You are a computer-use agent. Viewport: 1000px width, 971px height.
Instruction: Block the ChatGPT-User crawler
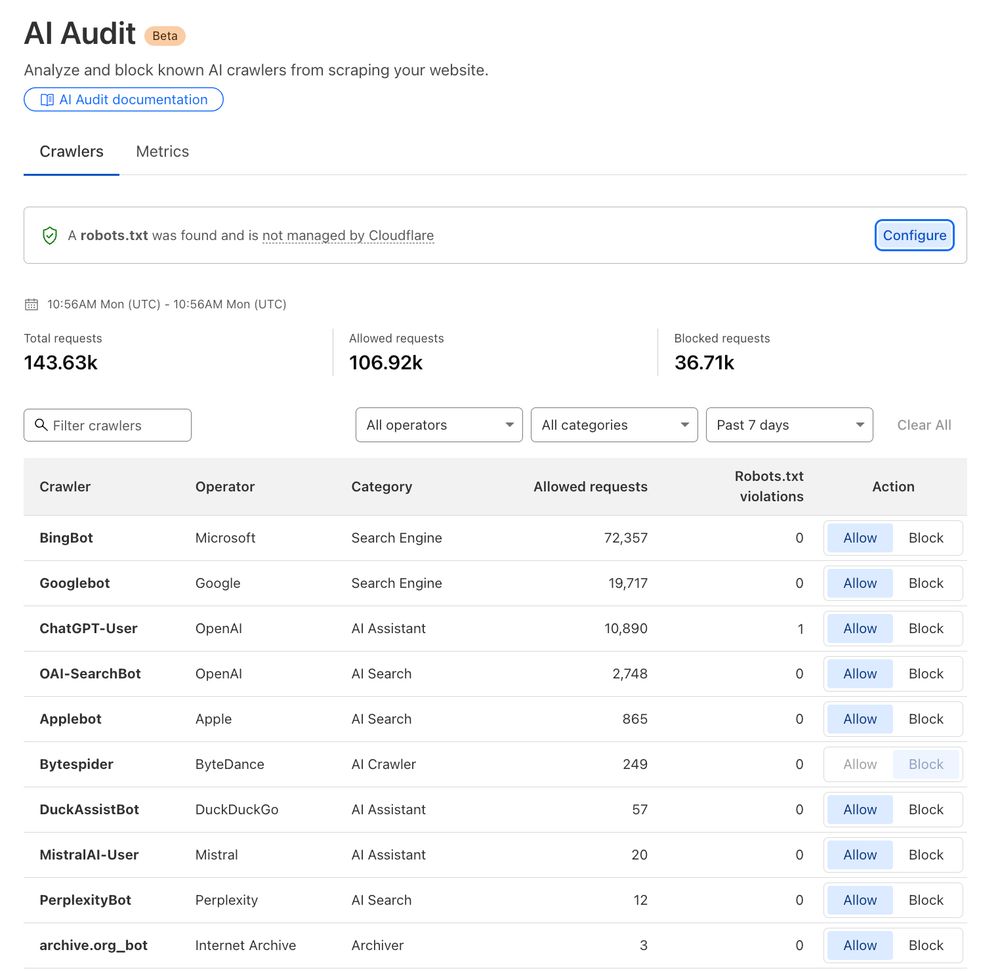[x=925, y=629]
